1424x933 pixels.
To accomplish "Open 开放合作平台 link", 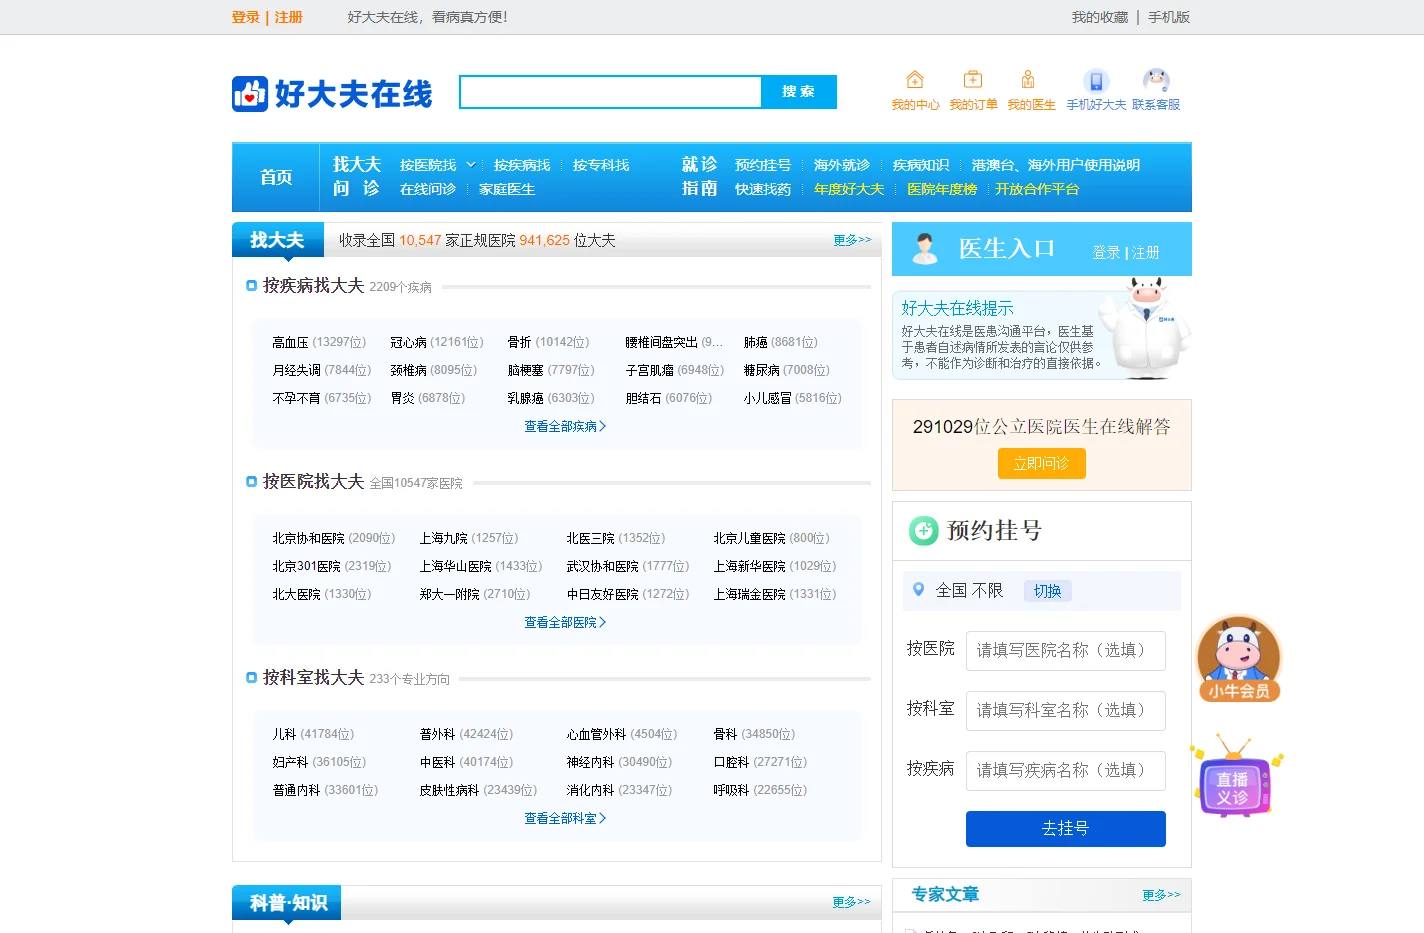I will click(x=1037, y=189).
